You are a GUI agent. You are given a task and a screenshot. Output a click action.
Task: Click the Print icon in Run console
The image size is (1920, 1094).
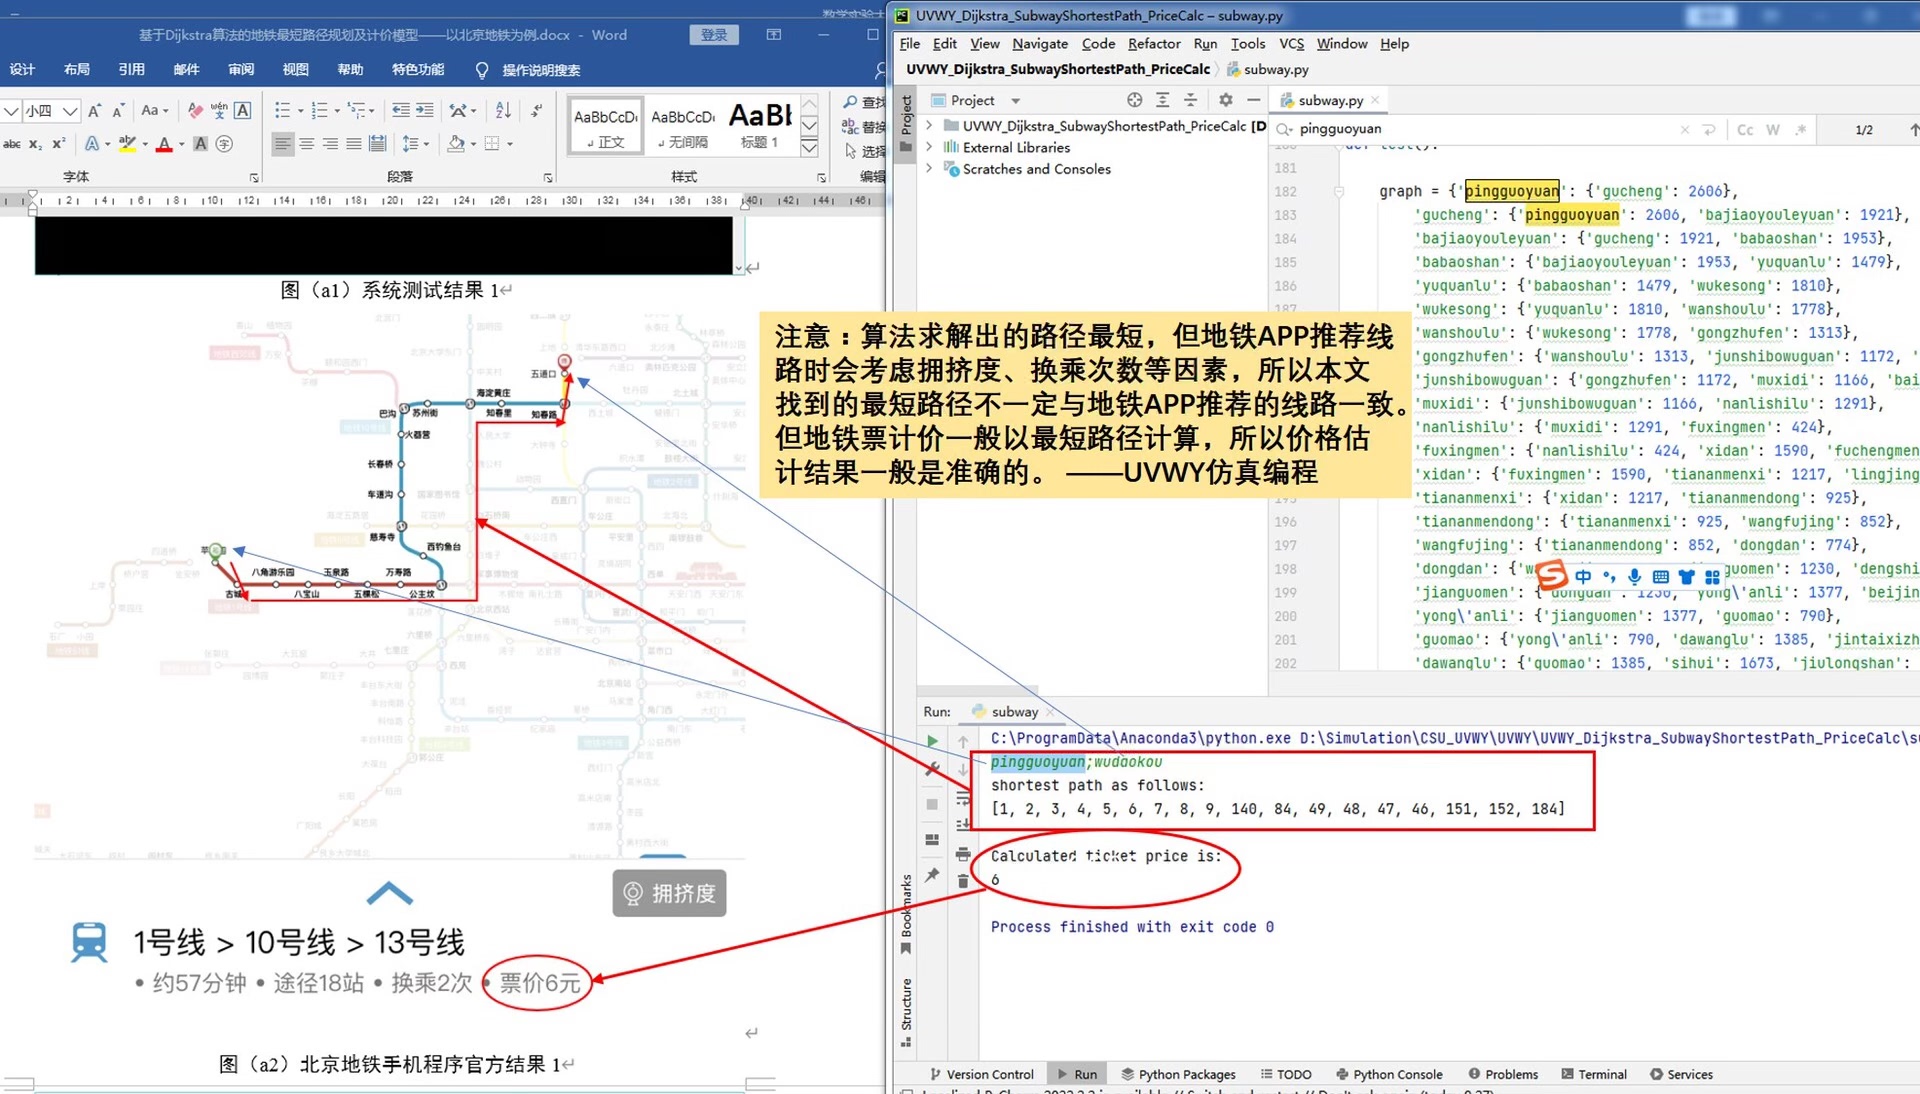pyautogui.click(x=962, y=854)
